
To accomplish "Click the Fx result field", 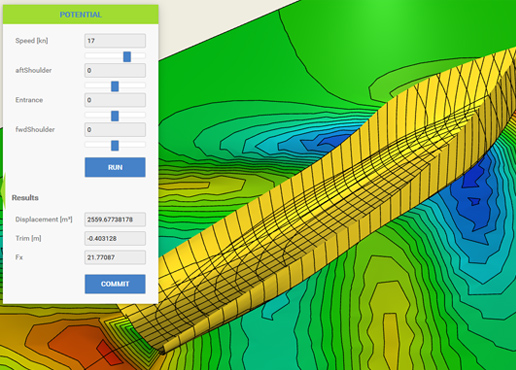I will (x=115, y=257).
